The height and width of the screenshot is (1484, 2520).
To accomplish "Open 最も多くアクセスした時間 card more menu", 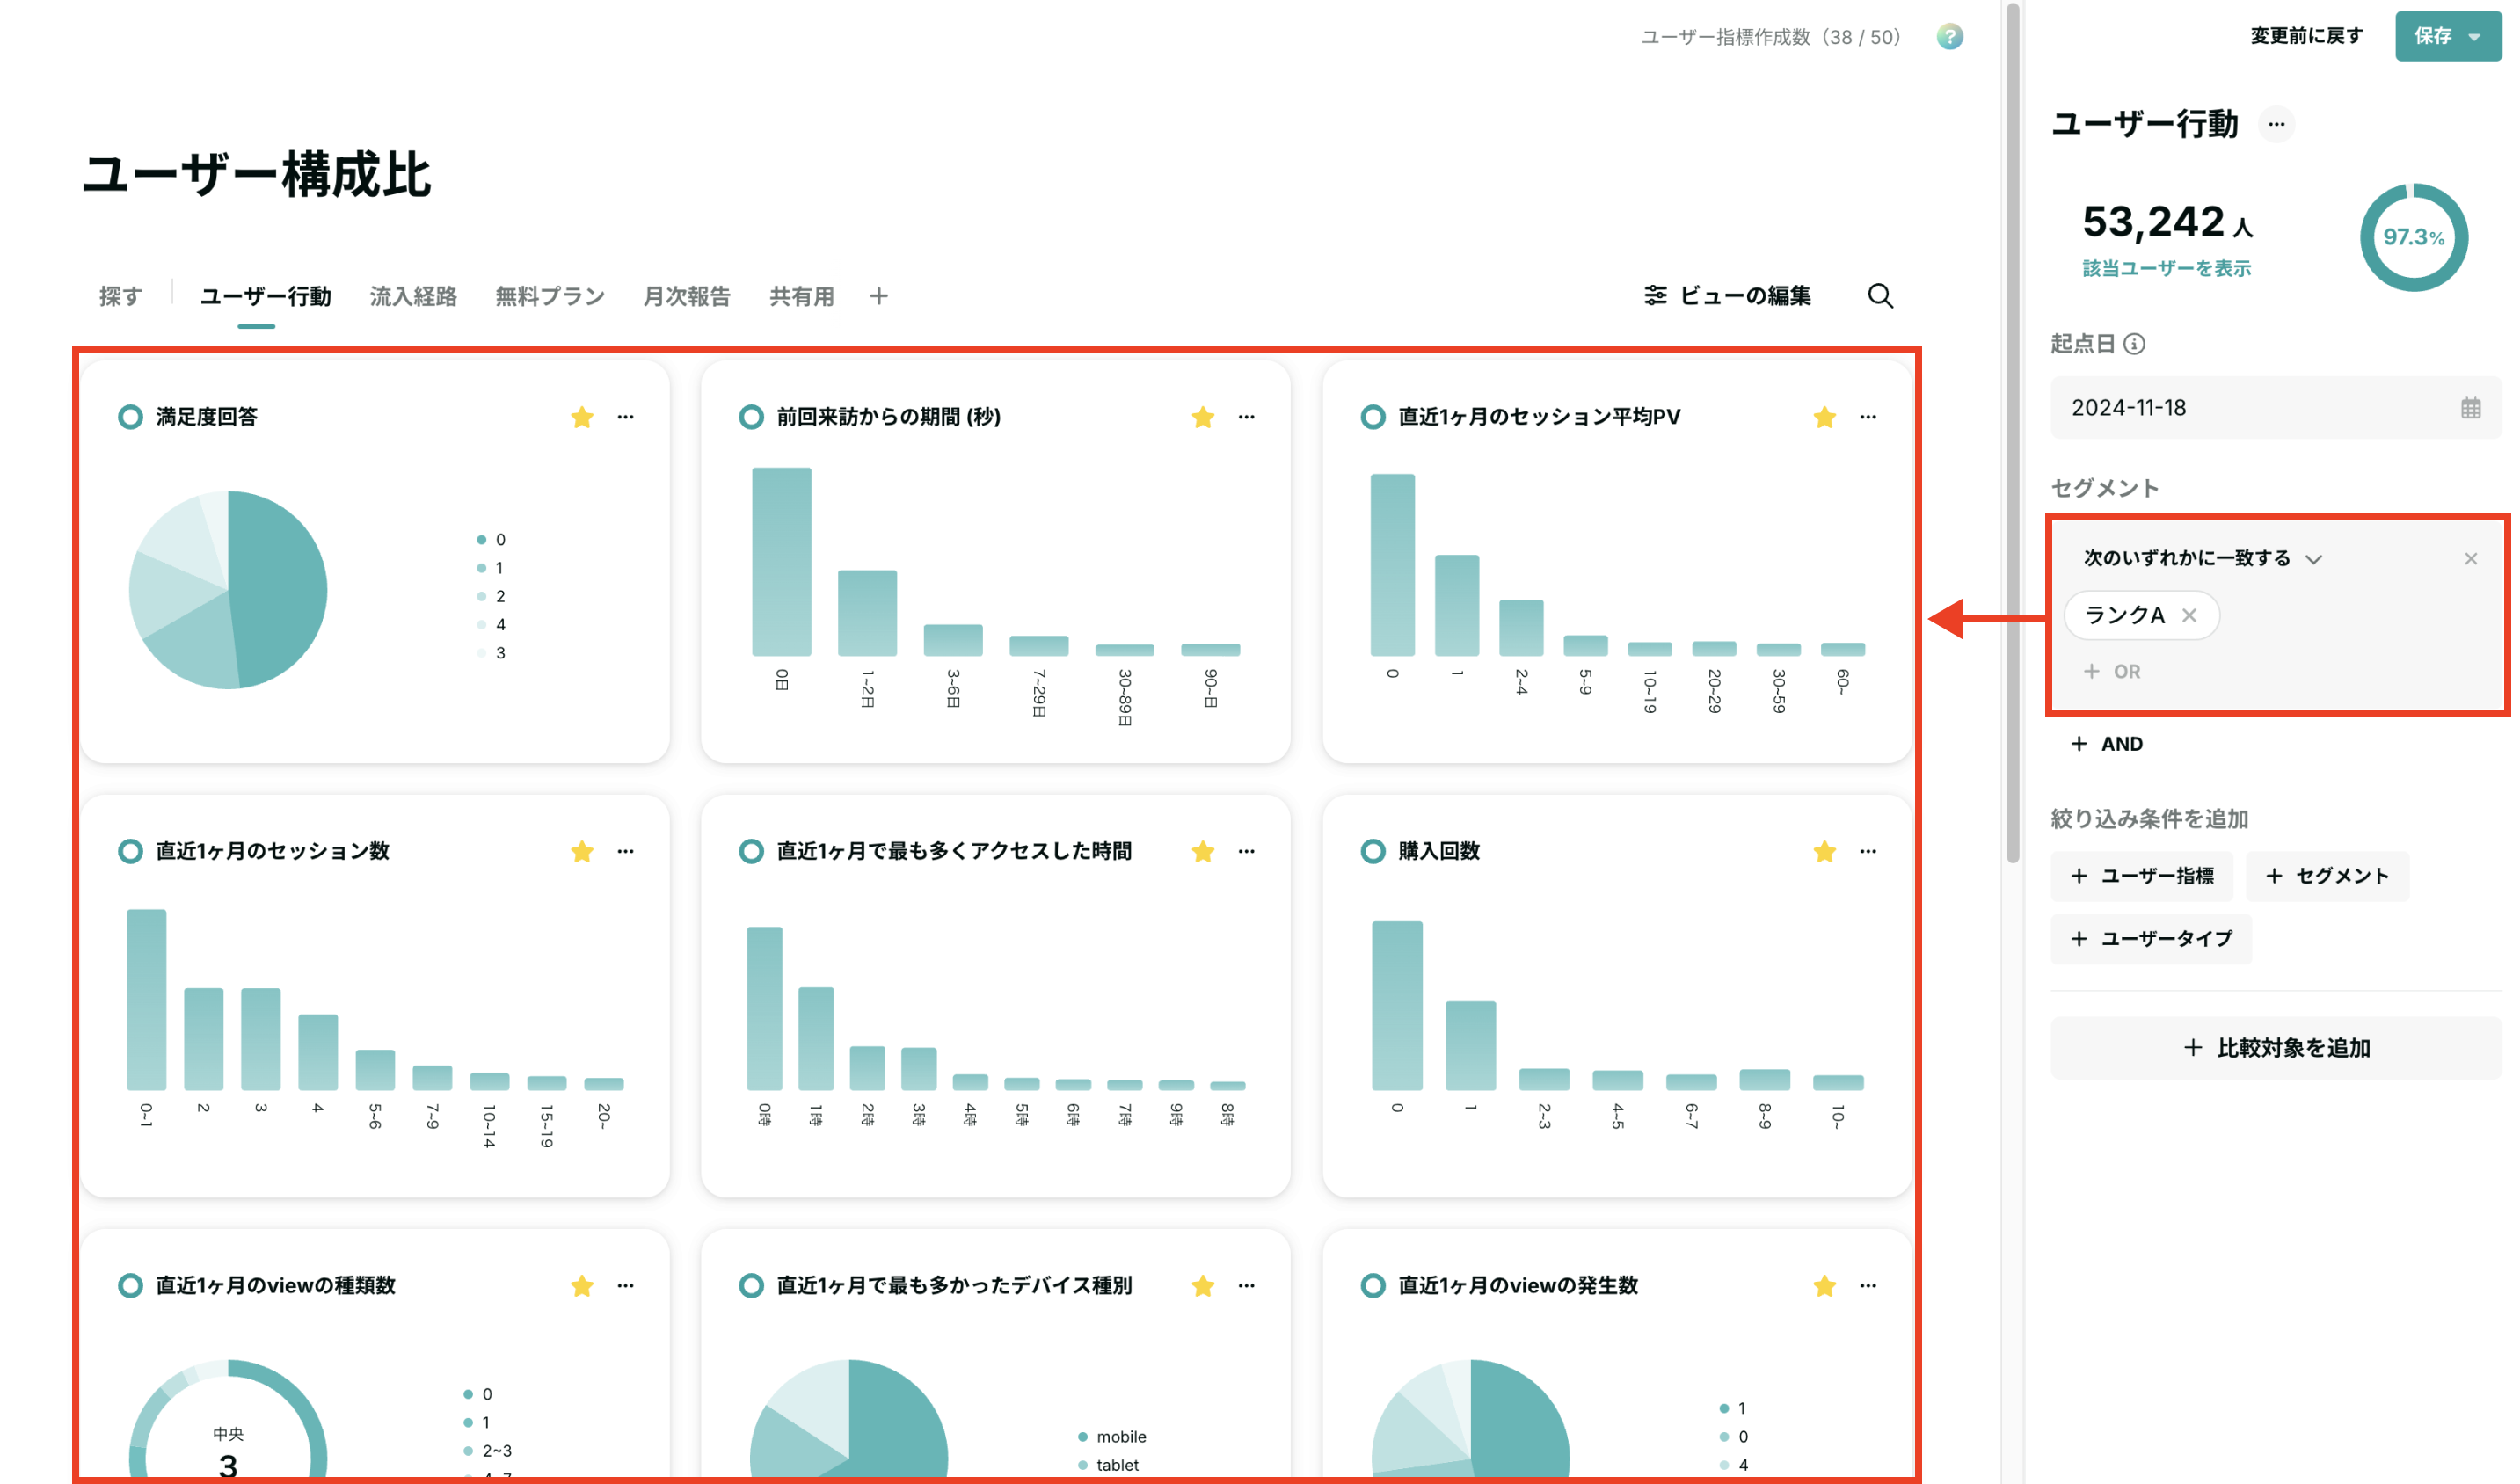I will (x=1246, y=851).
